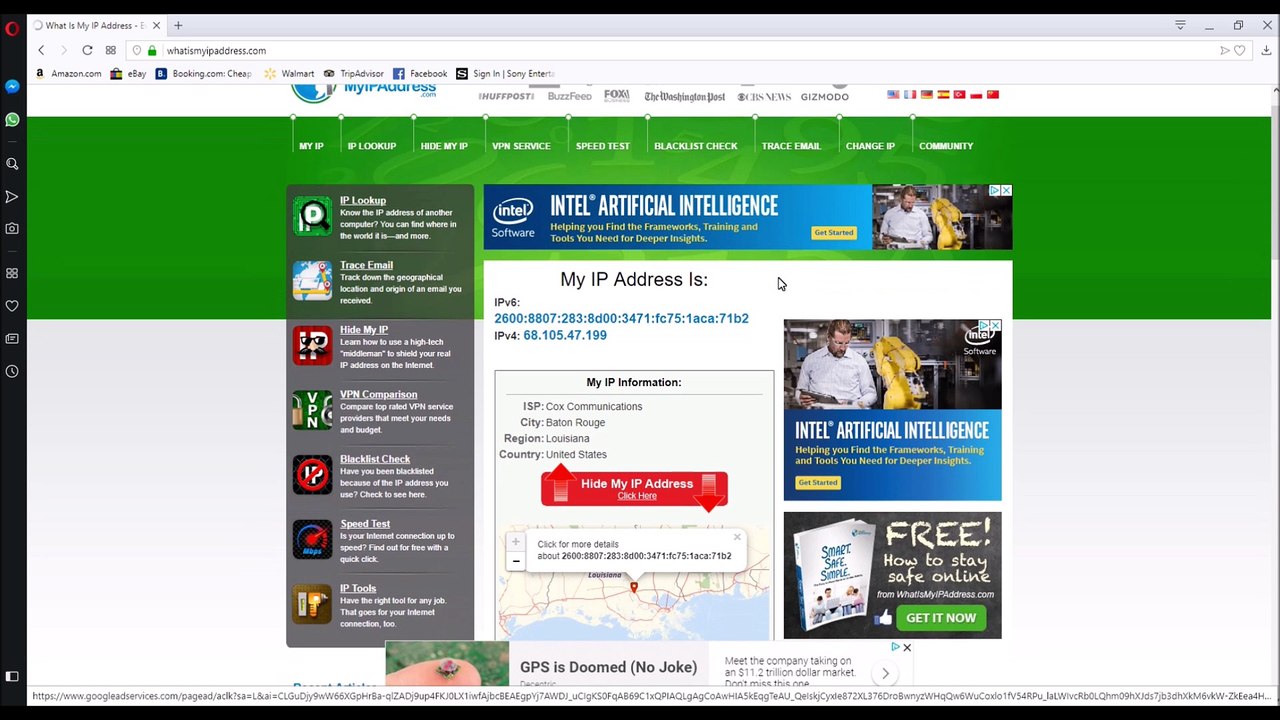The image size is (1280, 720).
Task: Switch site language with the Spanish flag
Action: (943, 94)
